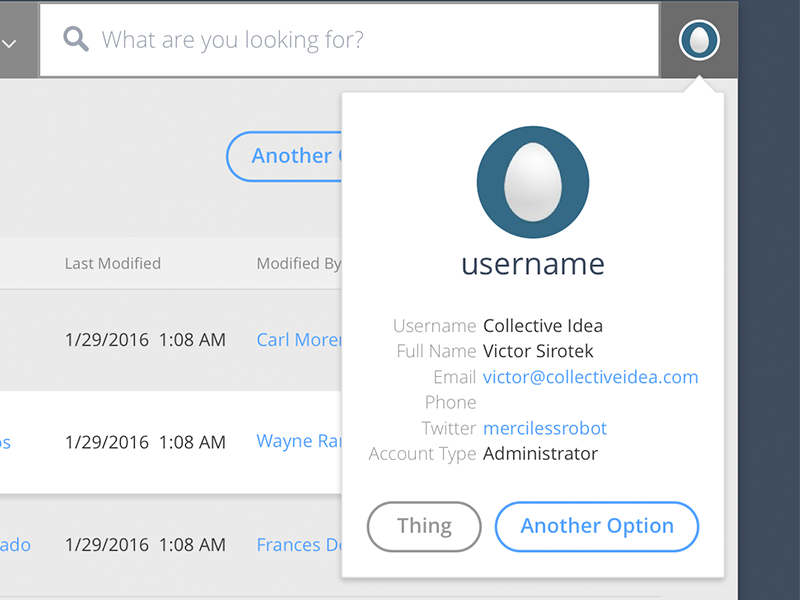Click the username heading in the profile card
Viewport: 800px width, 600px height.
pyautogui.click(x=533, y=265)
